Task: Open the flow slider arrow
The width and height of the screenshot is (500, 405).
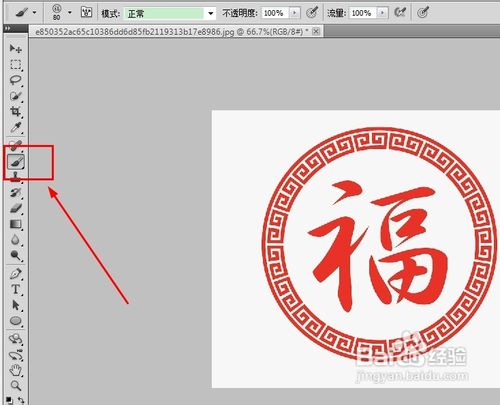Action: click(x=382, y=13)
